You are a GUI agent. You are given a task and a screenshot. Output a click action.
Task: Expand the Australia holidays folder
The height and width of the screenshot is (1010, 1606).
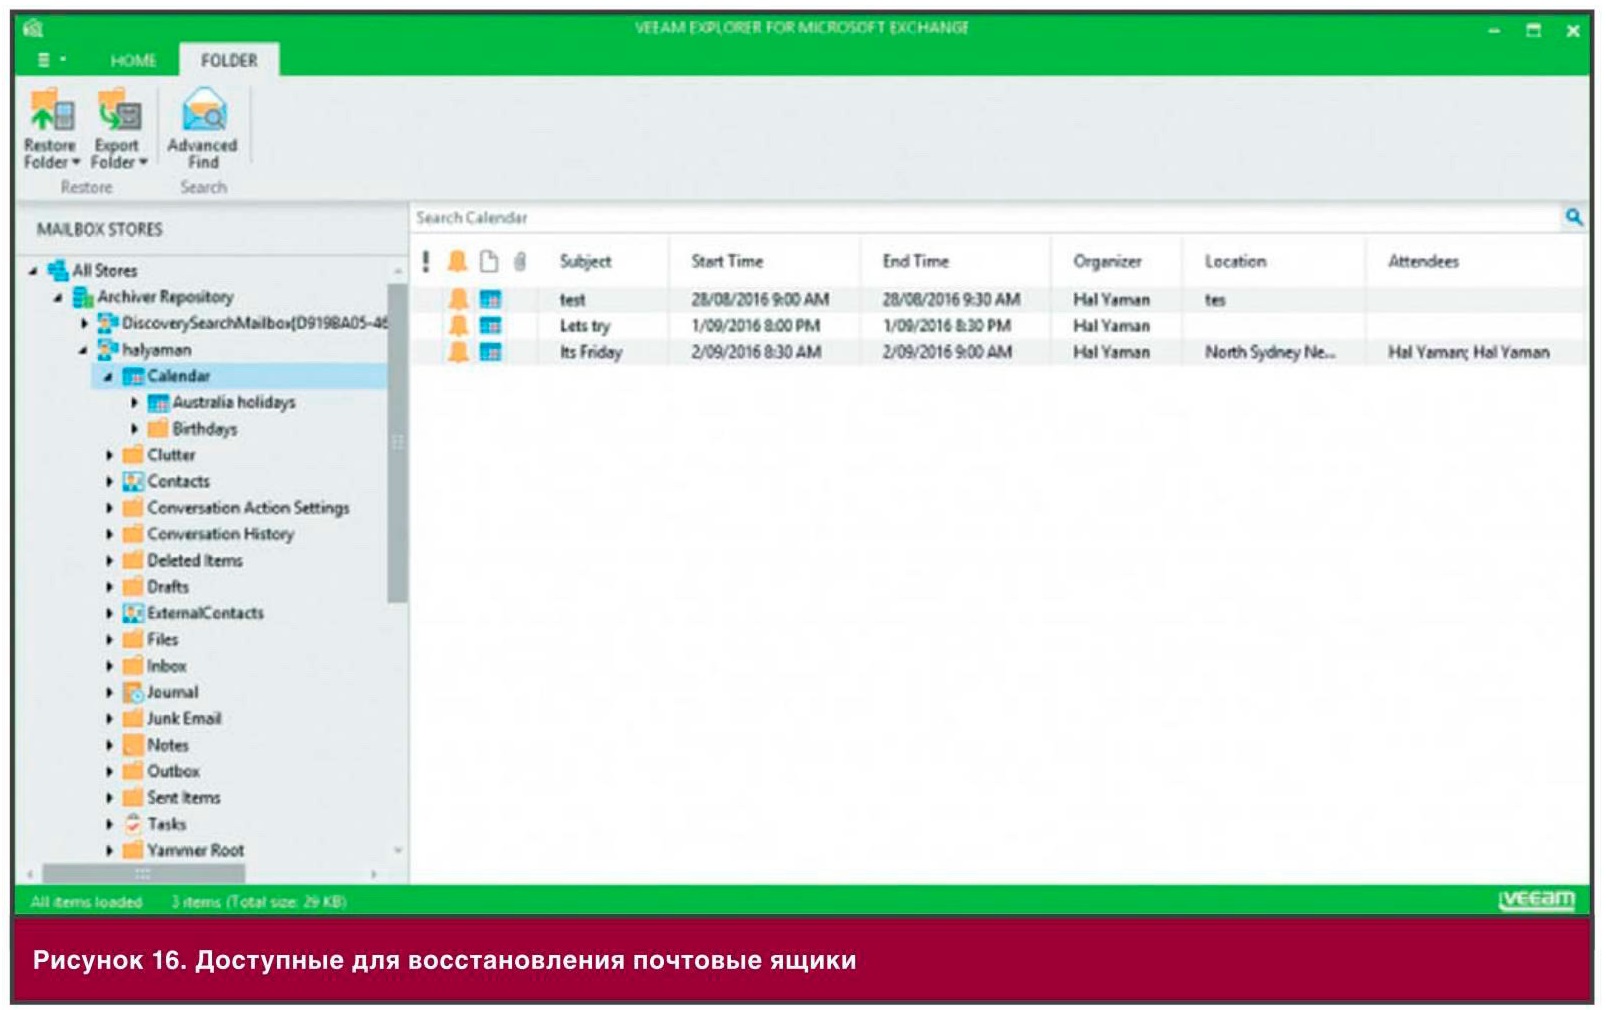(x=134, y=402)
